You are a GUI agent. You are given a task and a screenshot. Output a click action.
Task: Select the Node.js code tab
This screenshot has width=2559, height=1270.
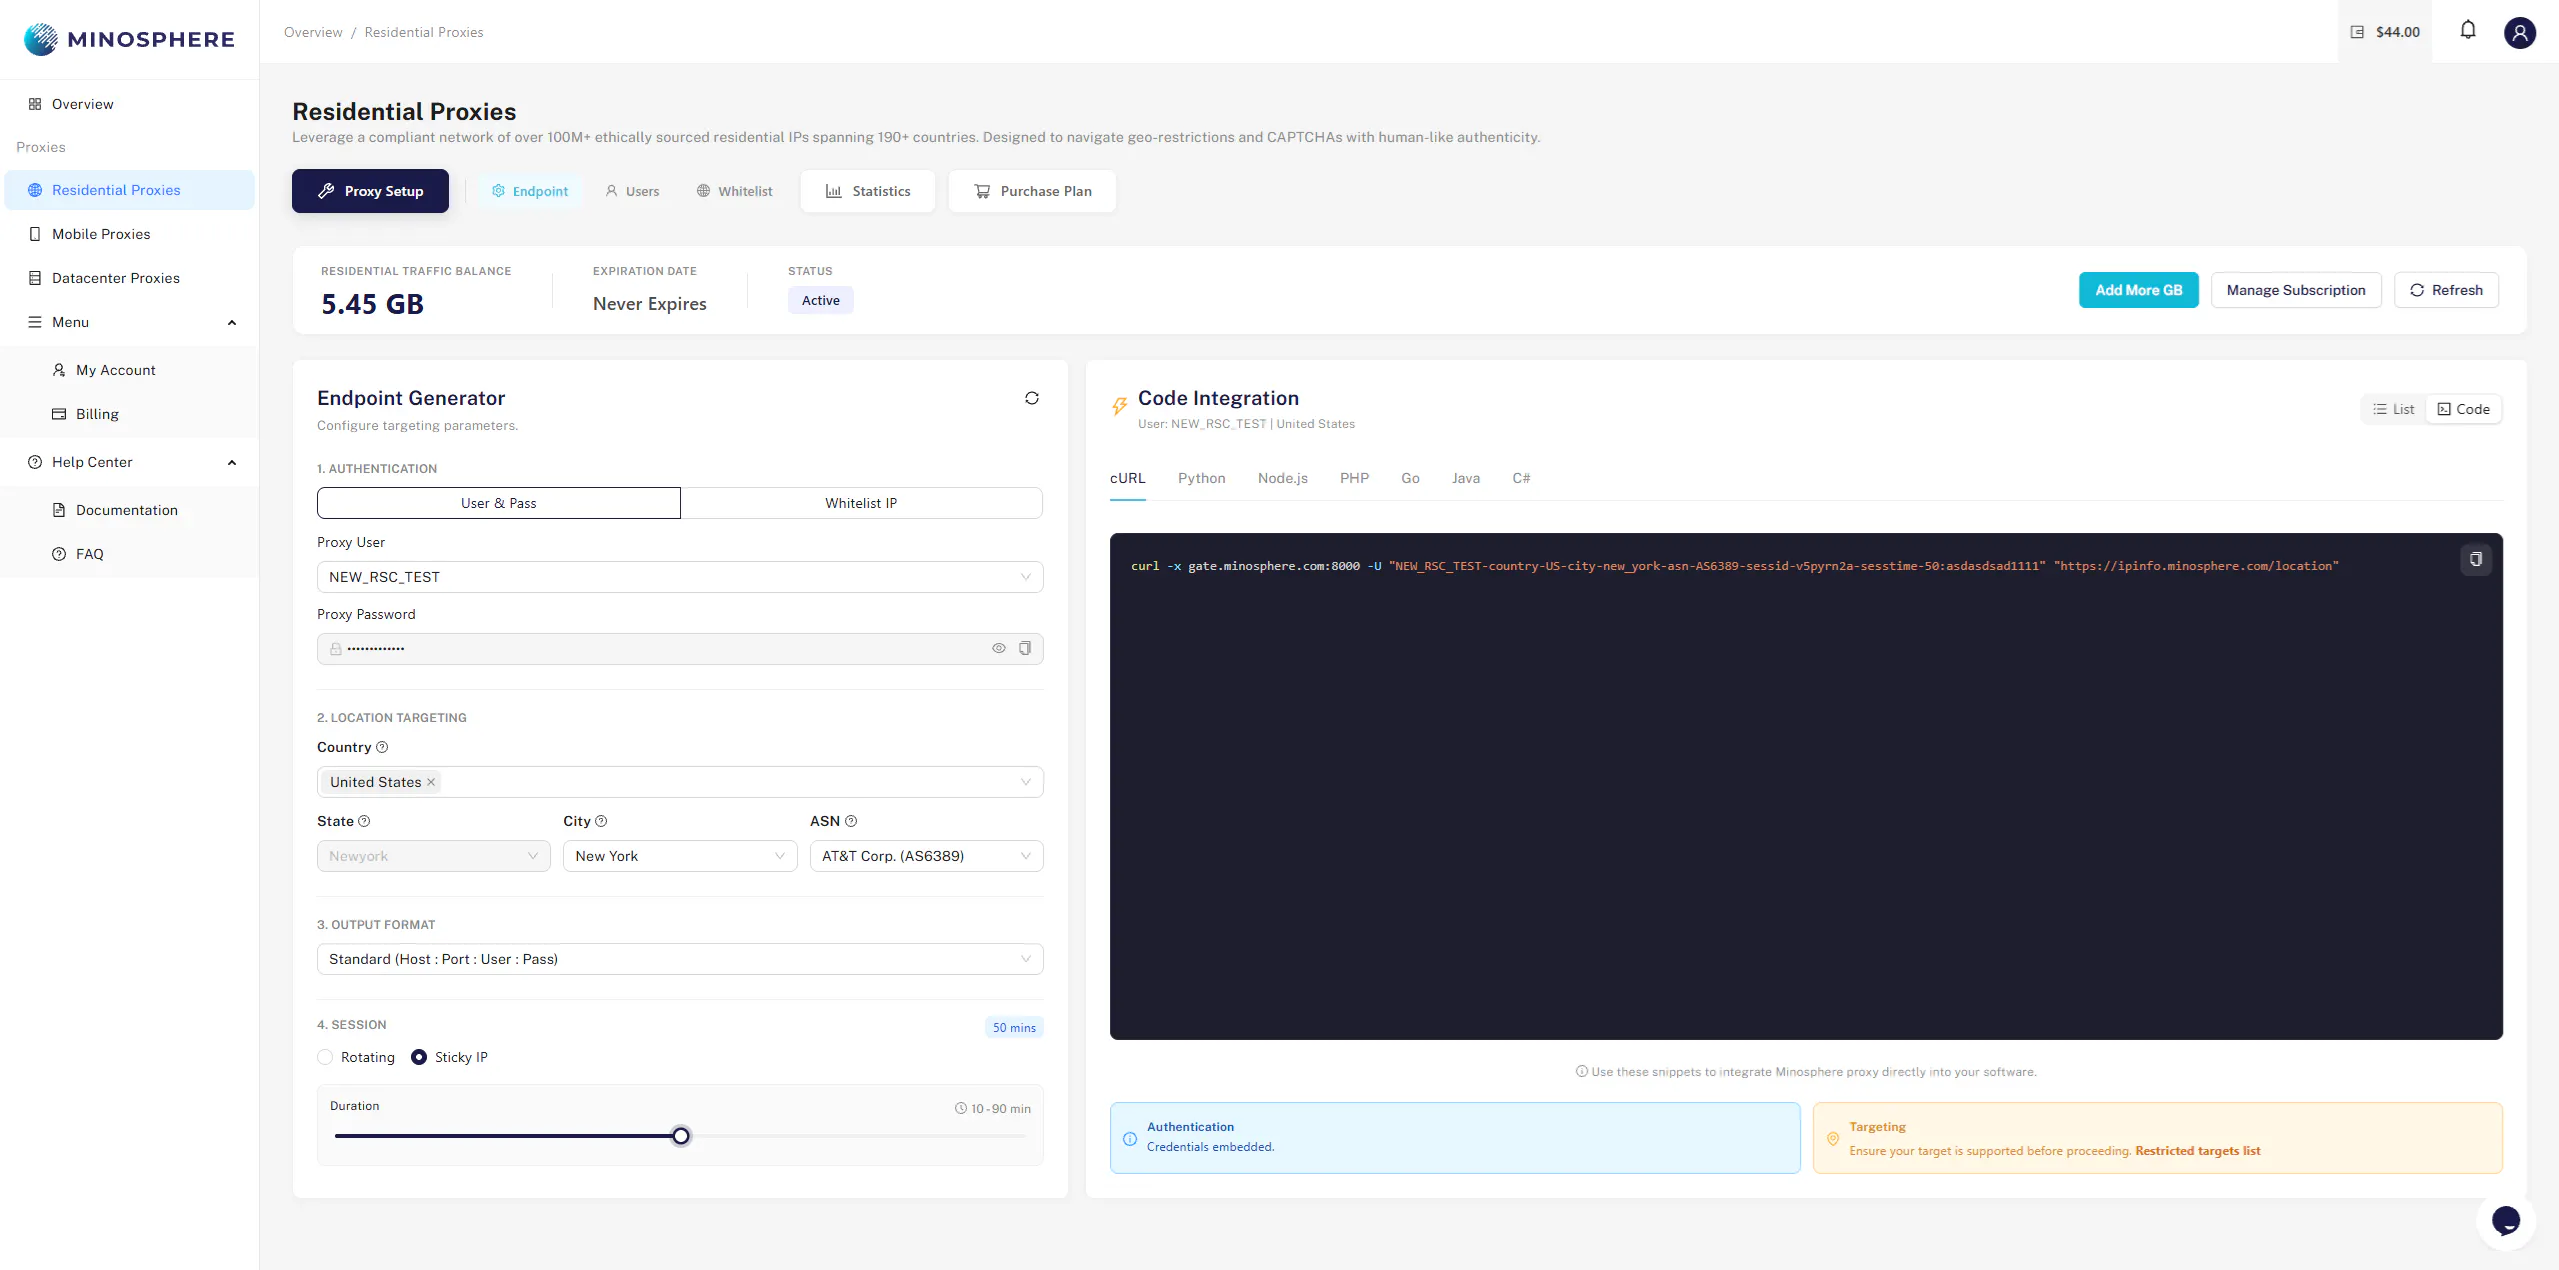(x=1283, y=478)
